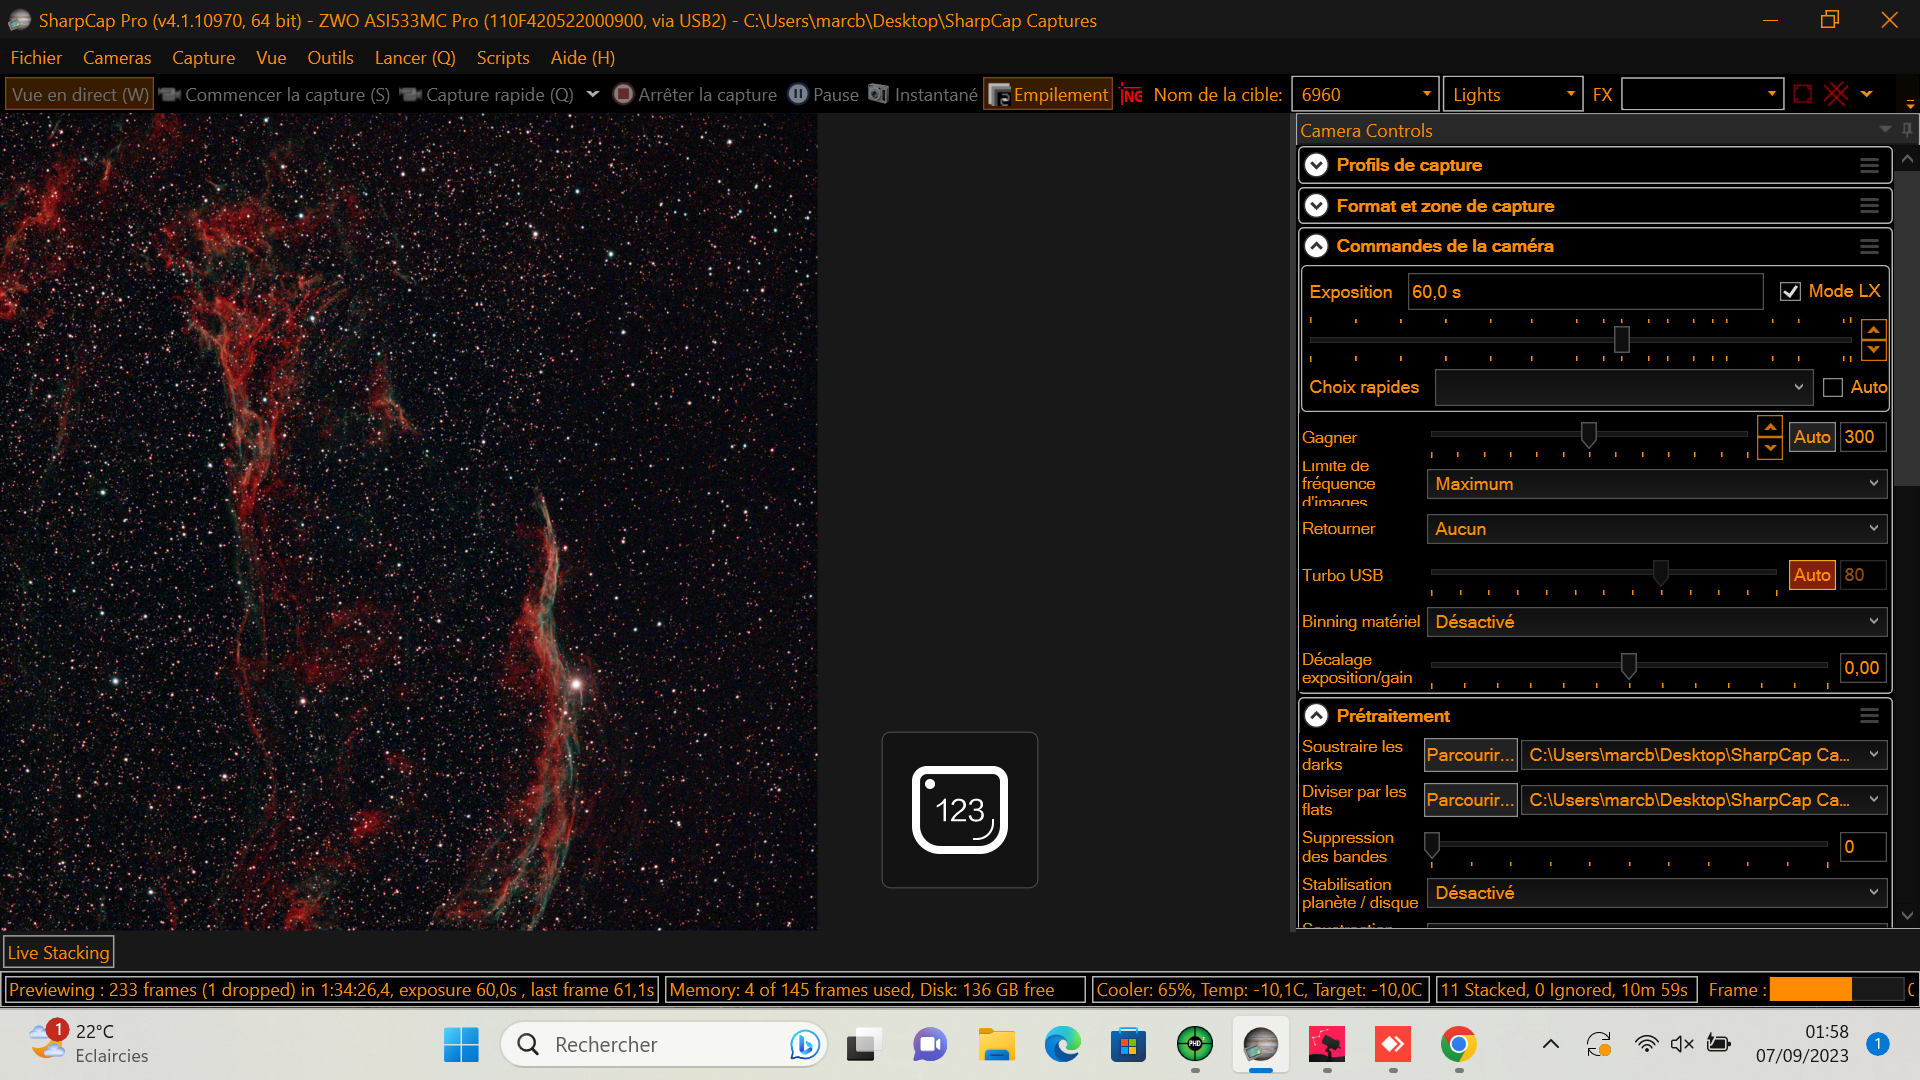Screen dimensions: 1920x1080
Task: Expand the Profils de capture section
Action: pyautogui.click(x=1317, y=165)
